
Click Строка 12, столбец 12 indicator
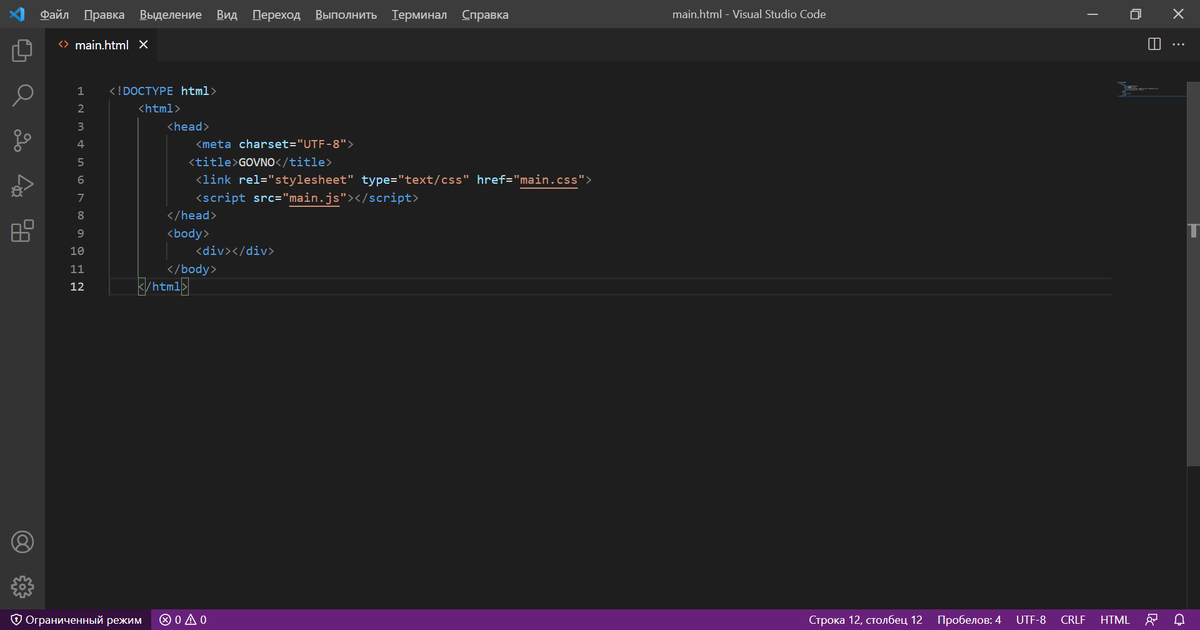865,620
